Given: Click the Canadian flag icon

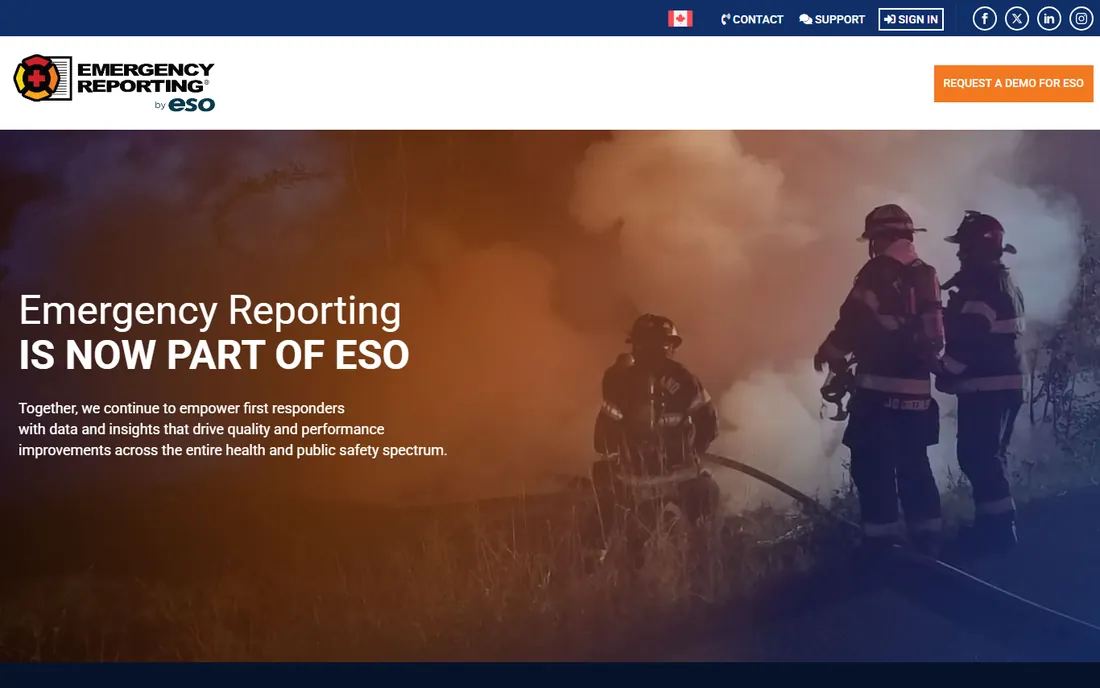Looking at the screenshot, I should (680, 19).
